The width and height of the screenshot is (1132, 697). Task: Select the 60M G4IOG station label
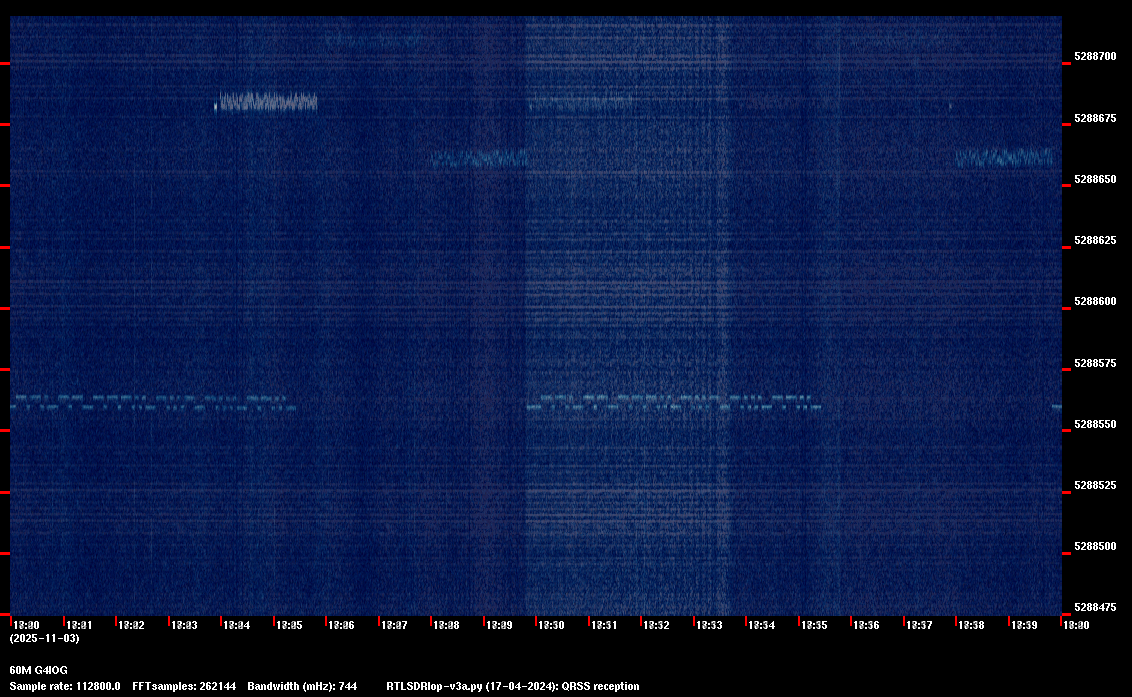[38, 670]
